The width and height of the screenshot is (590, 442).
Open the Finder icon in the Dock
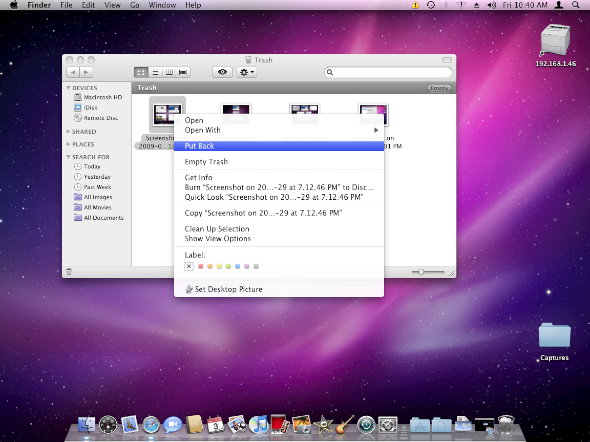[87, 425]
